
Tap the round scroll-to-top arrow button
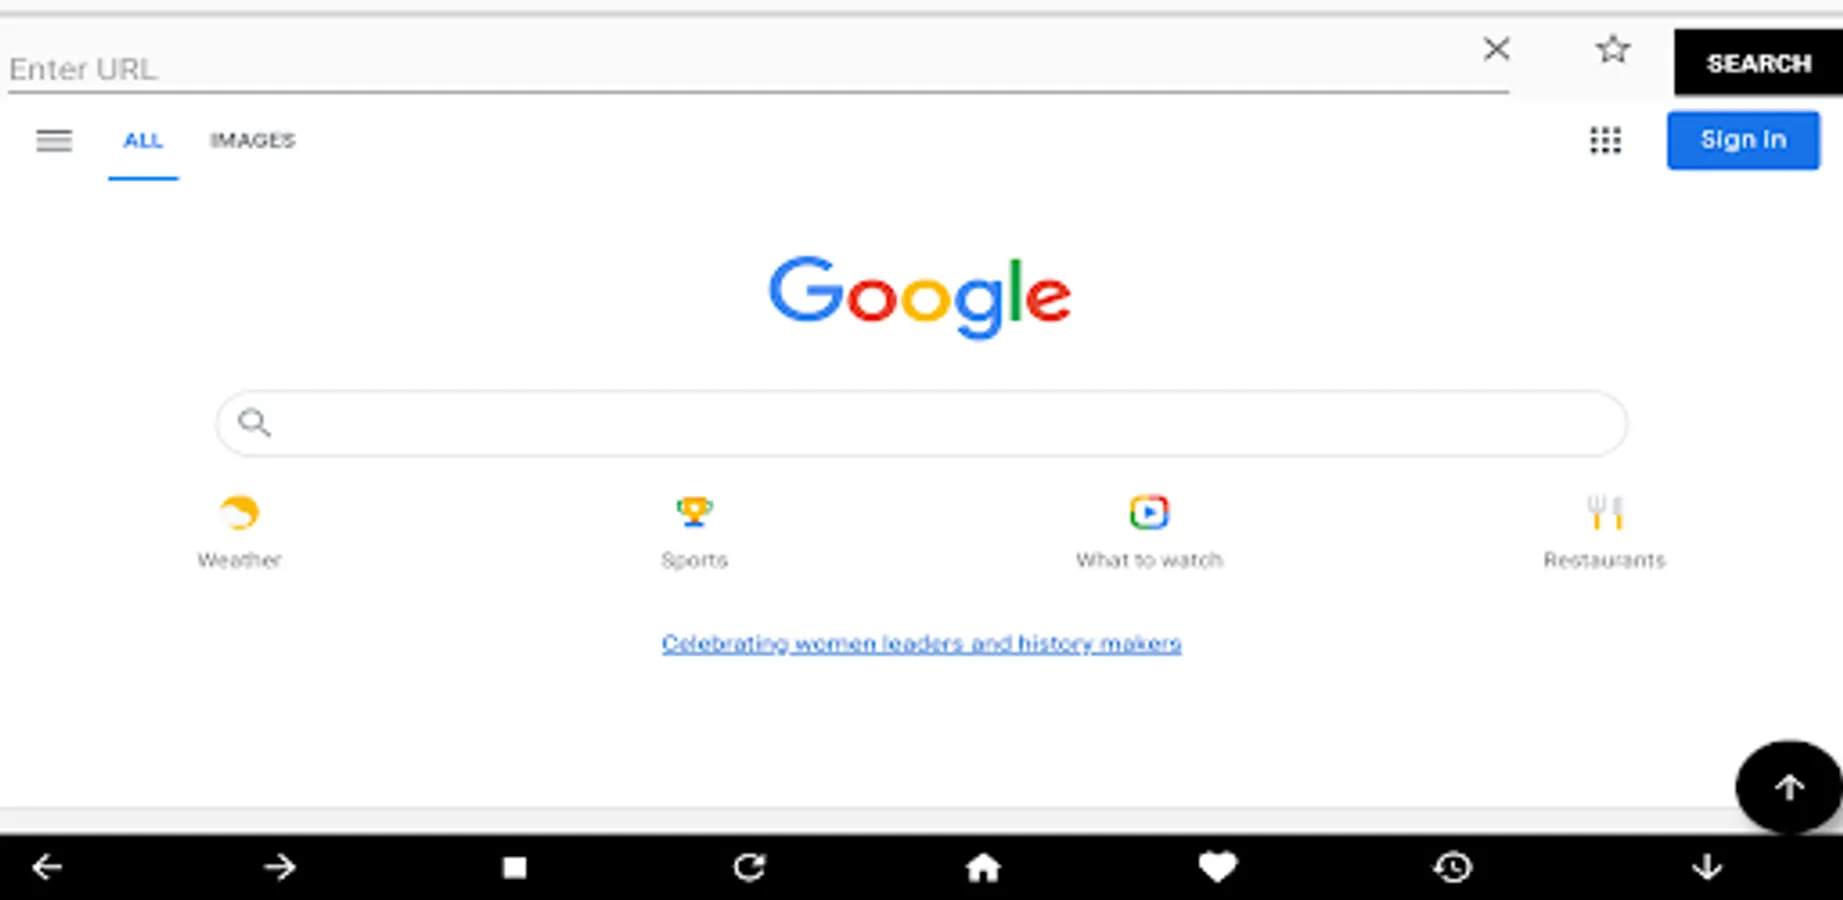tap(1788, 787)
